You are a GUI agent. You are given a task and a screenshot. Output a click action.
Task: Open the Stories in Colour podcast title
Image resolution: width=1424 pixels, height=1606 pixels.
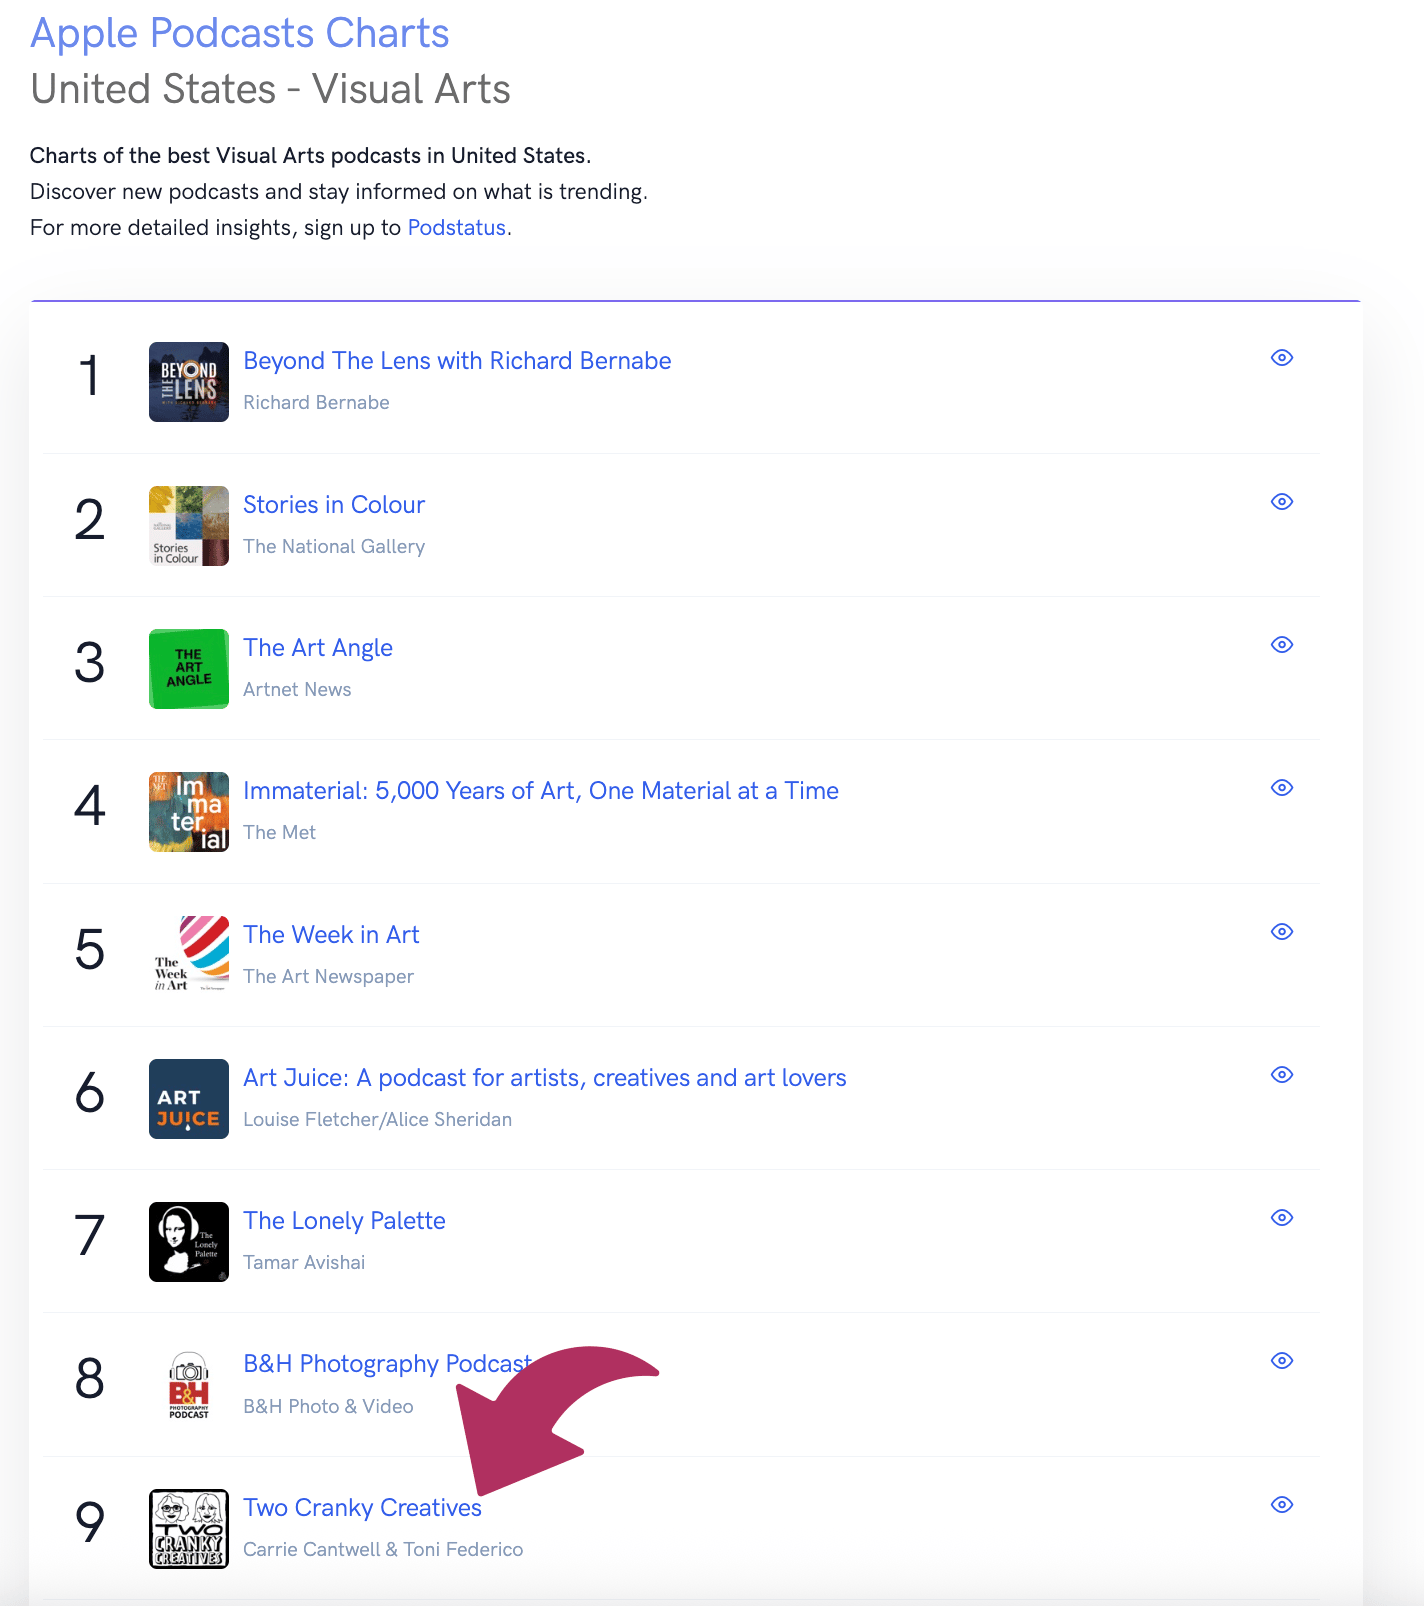pyautogui.click(x=334, y=505)
